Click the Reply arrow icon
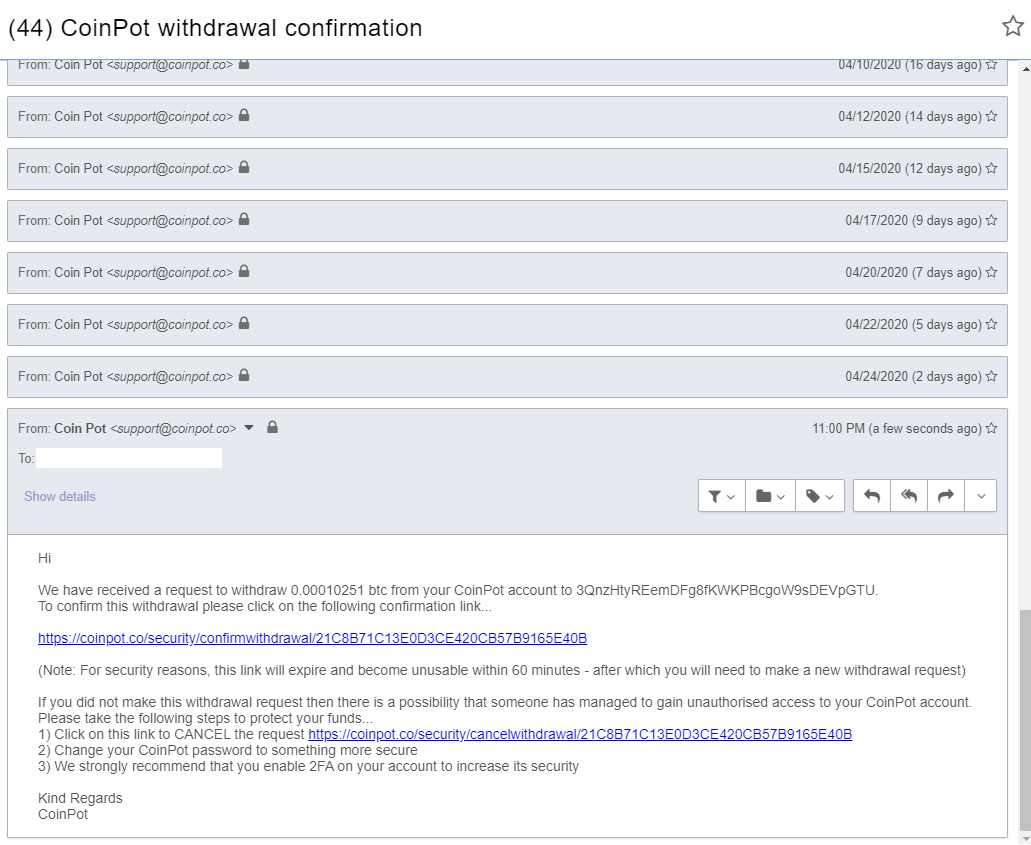This screenshot has width=1031, height=845. tap(872, 496)
